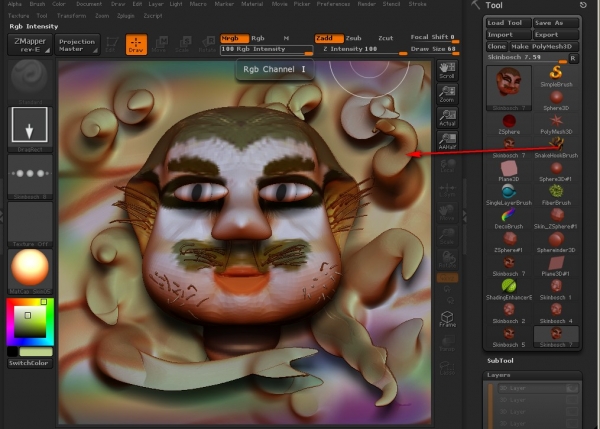This screenshot has height=429, width=600.
Task: Click the Export button
Action: pyautogui.click(x=556, y=34)
